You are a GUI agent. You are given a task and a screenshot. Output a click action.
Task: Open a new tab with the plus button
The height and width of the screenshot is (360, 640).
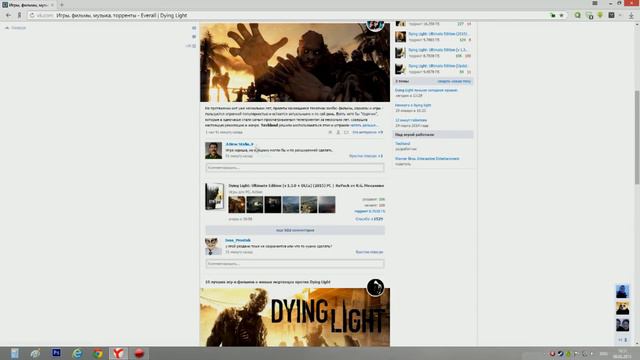point(62,5)
